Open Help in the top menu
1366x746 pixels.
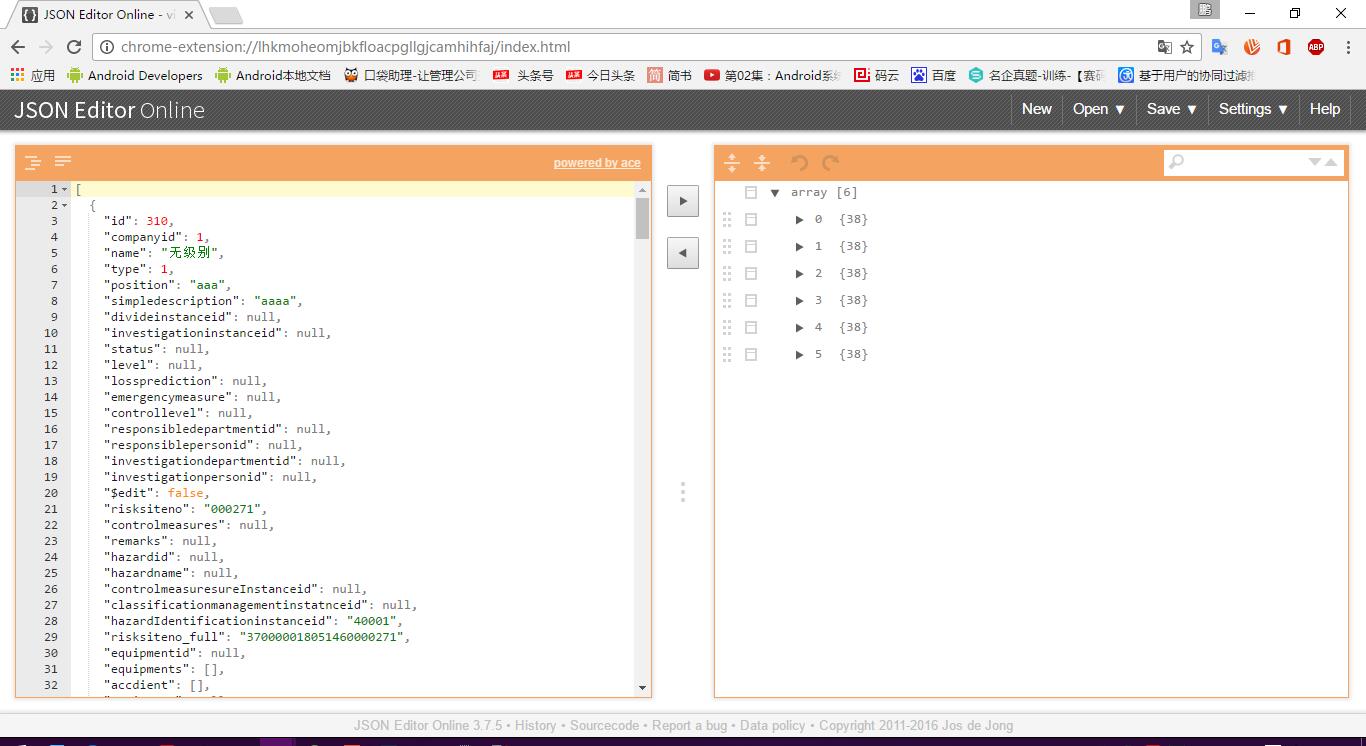tap(1325, 109)
